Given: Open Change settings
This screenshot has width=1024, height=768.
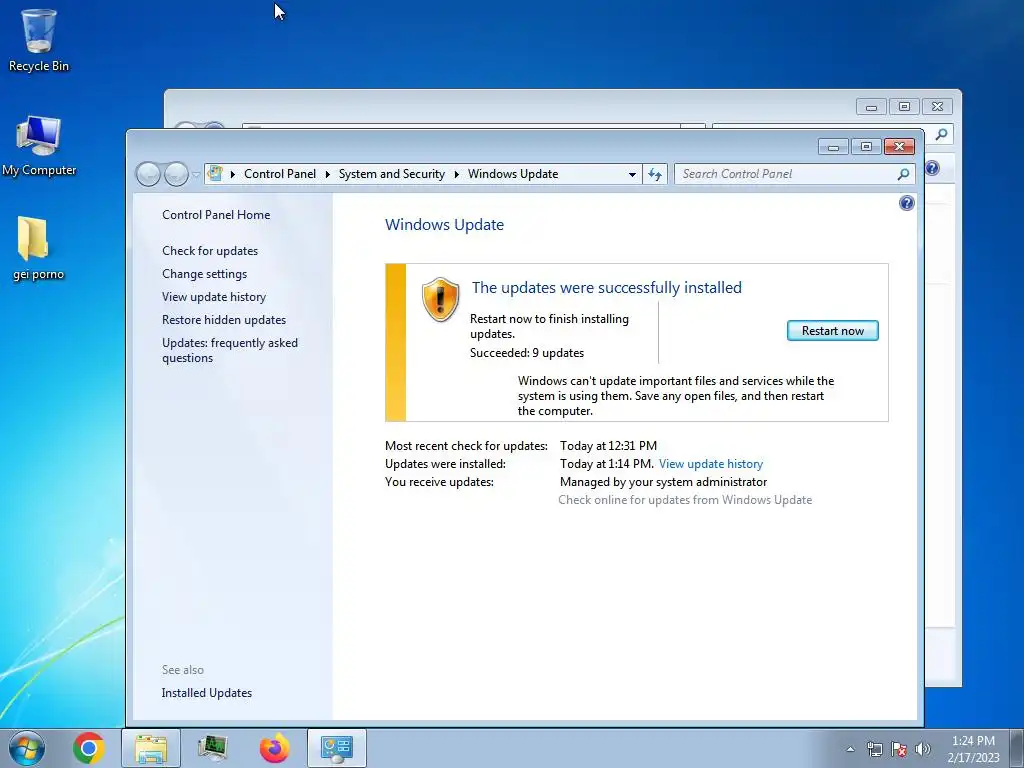Looking at the screenshot, I should click(x=204, y=274).
